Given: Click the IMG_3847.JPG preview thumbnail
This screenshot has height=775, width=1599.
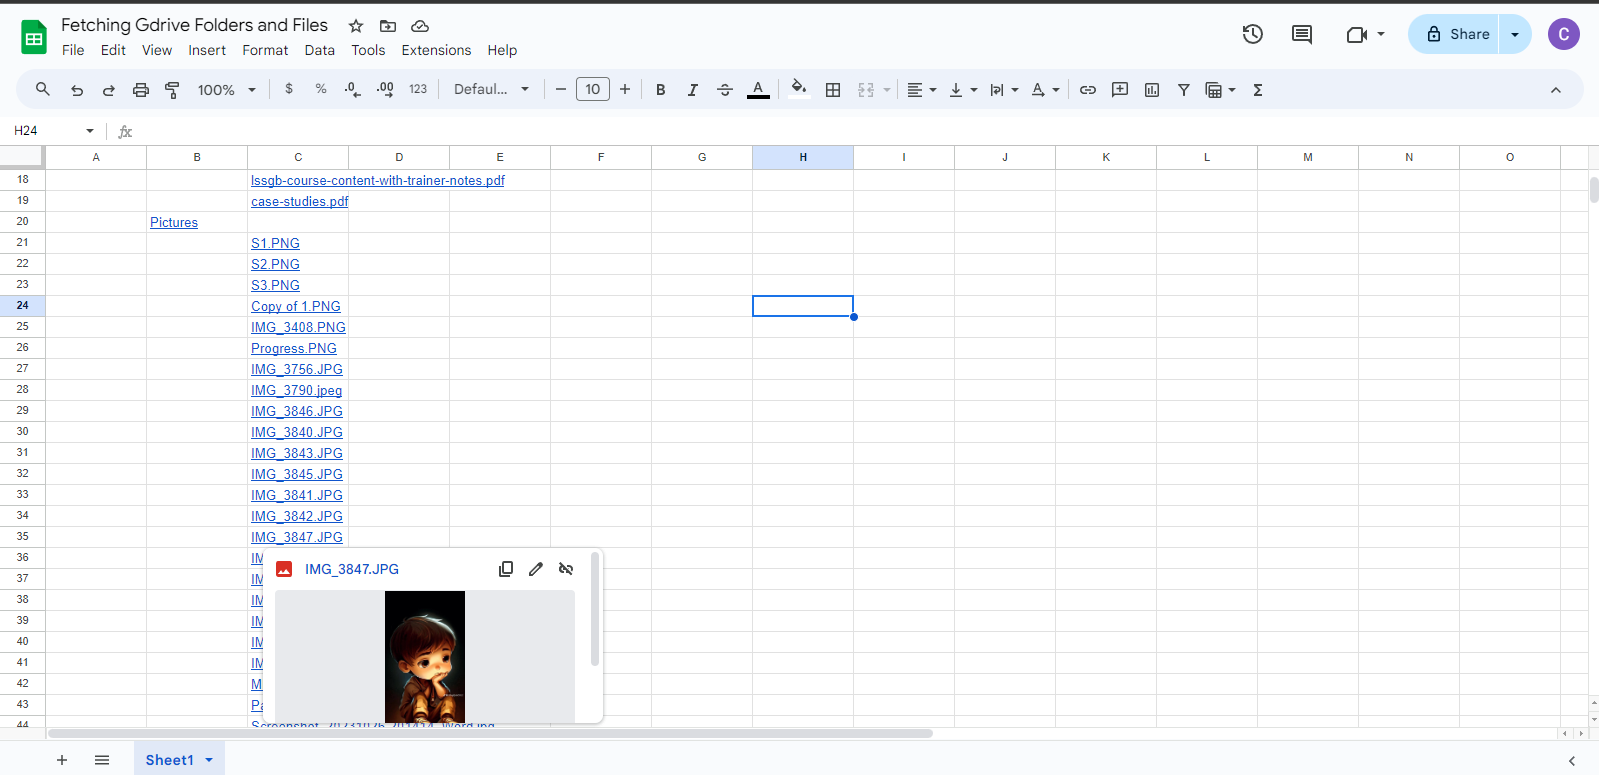Looking at the screenshot, I should 425,656.
